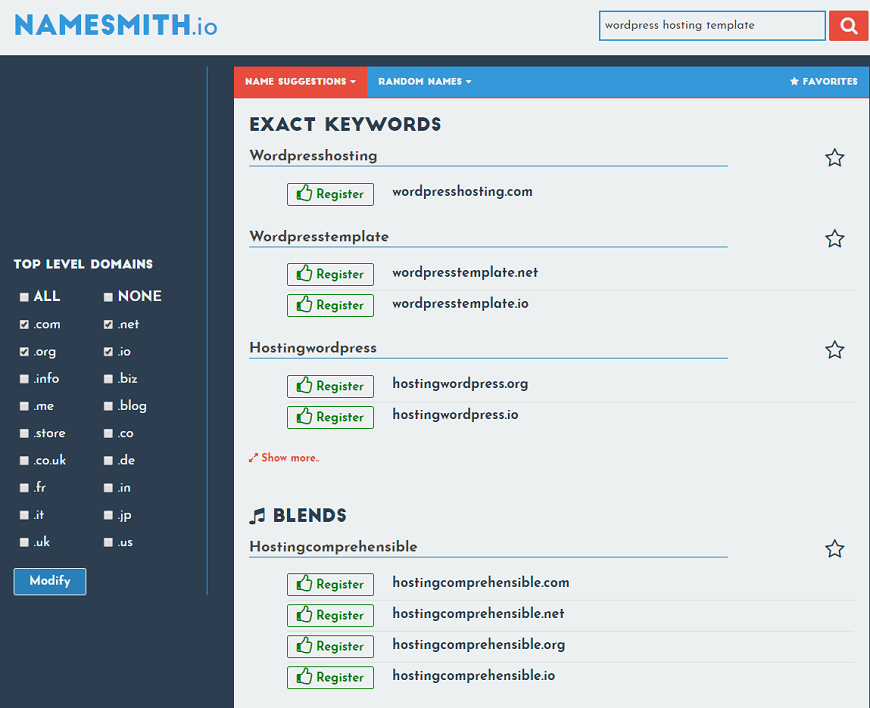The height and width of the screenshot is (708, 870).
Task: Open the hostingwordpress.org domain text
Action: click(460, 384)
